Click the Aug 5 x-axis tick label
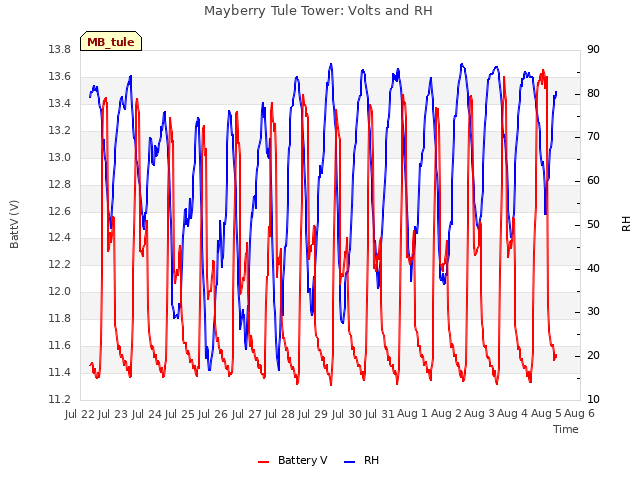Screen dimensions: 640x480 [x=546, y=414]
